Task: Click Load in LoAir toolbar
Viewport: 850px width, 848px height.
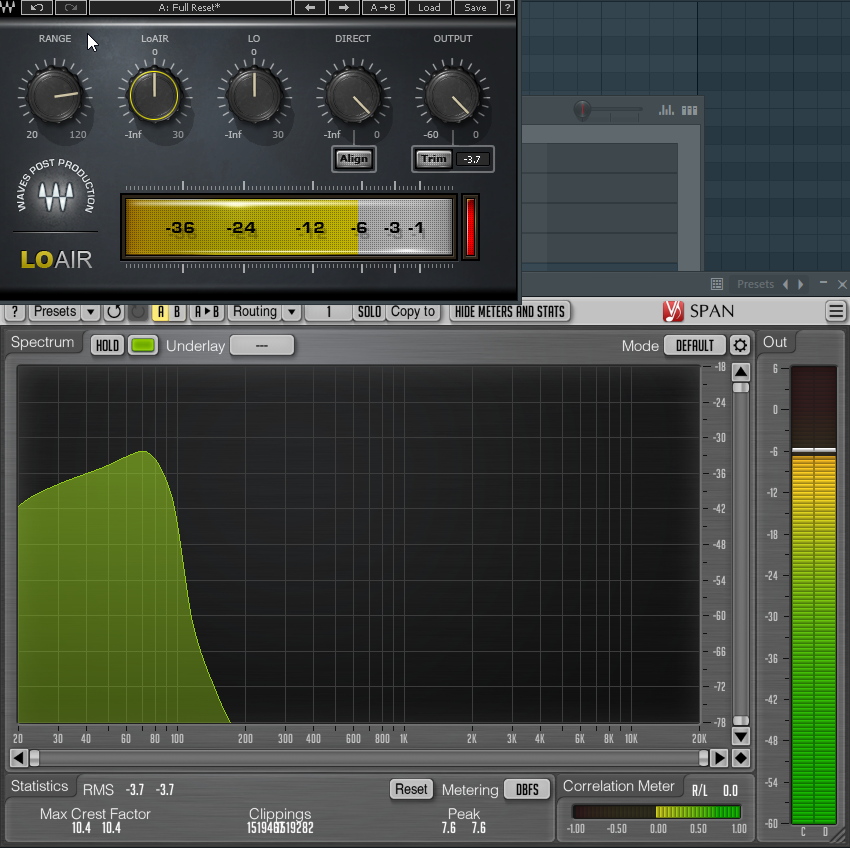Action: click(x=429, y=8)
